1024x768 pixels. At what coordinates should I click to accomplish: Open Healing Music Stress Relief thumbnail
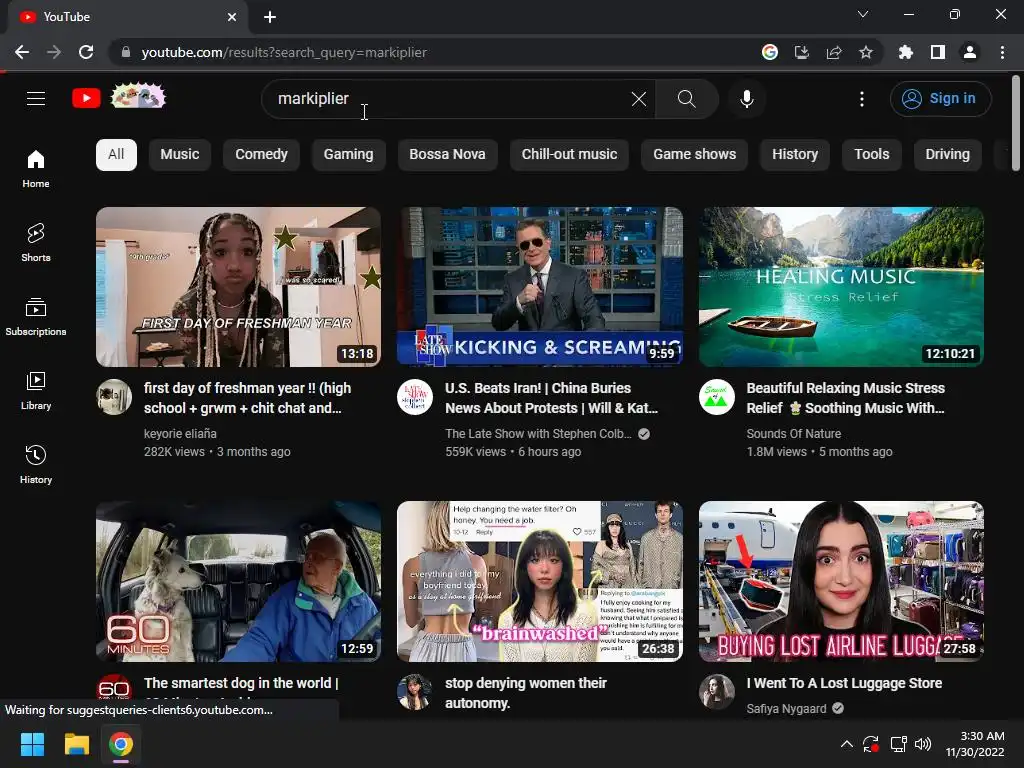tap(841, 287)
